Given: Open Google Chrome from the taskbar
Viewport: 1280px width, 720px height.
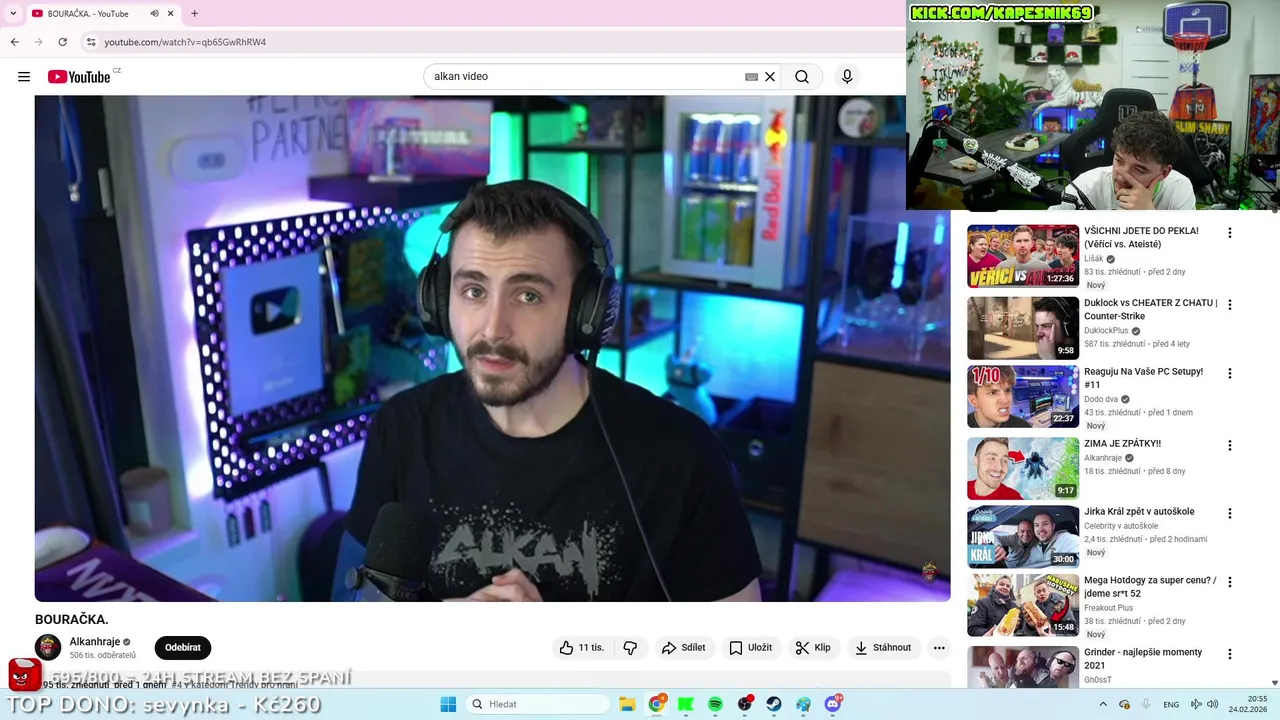Looking at the screenshot, I should point(656,704).
